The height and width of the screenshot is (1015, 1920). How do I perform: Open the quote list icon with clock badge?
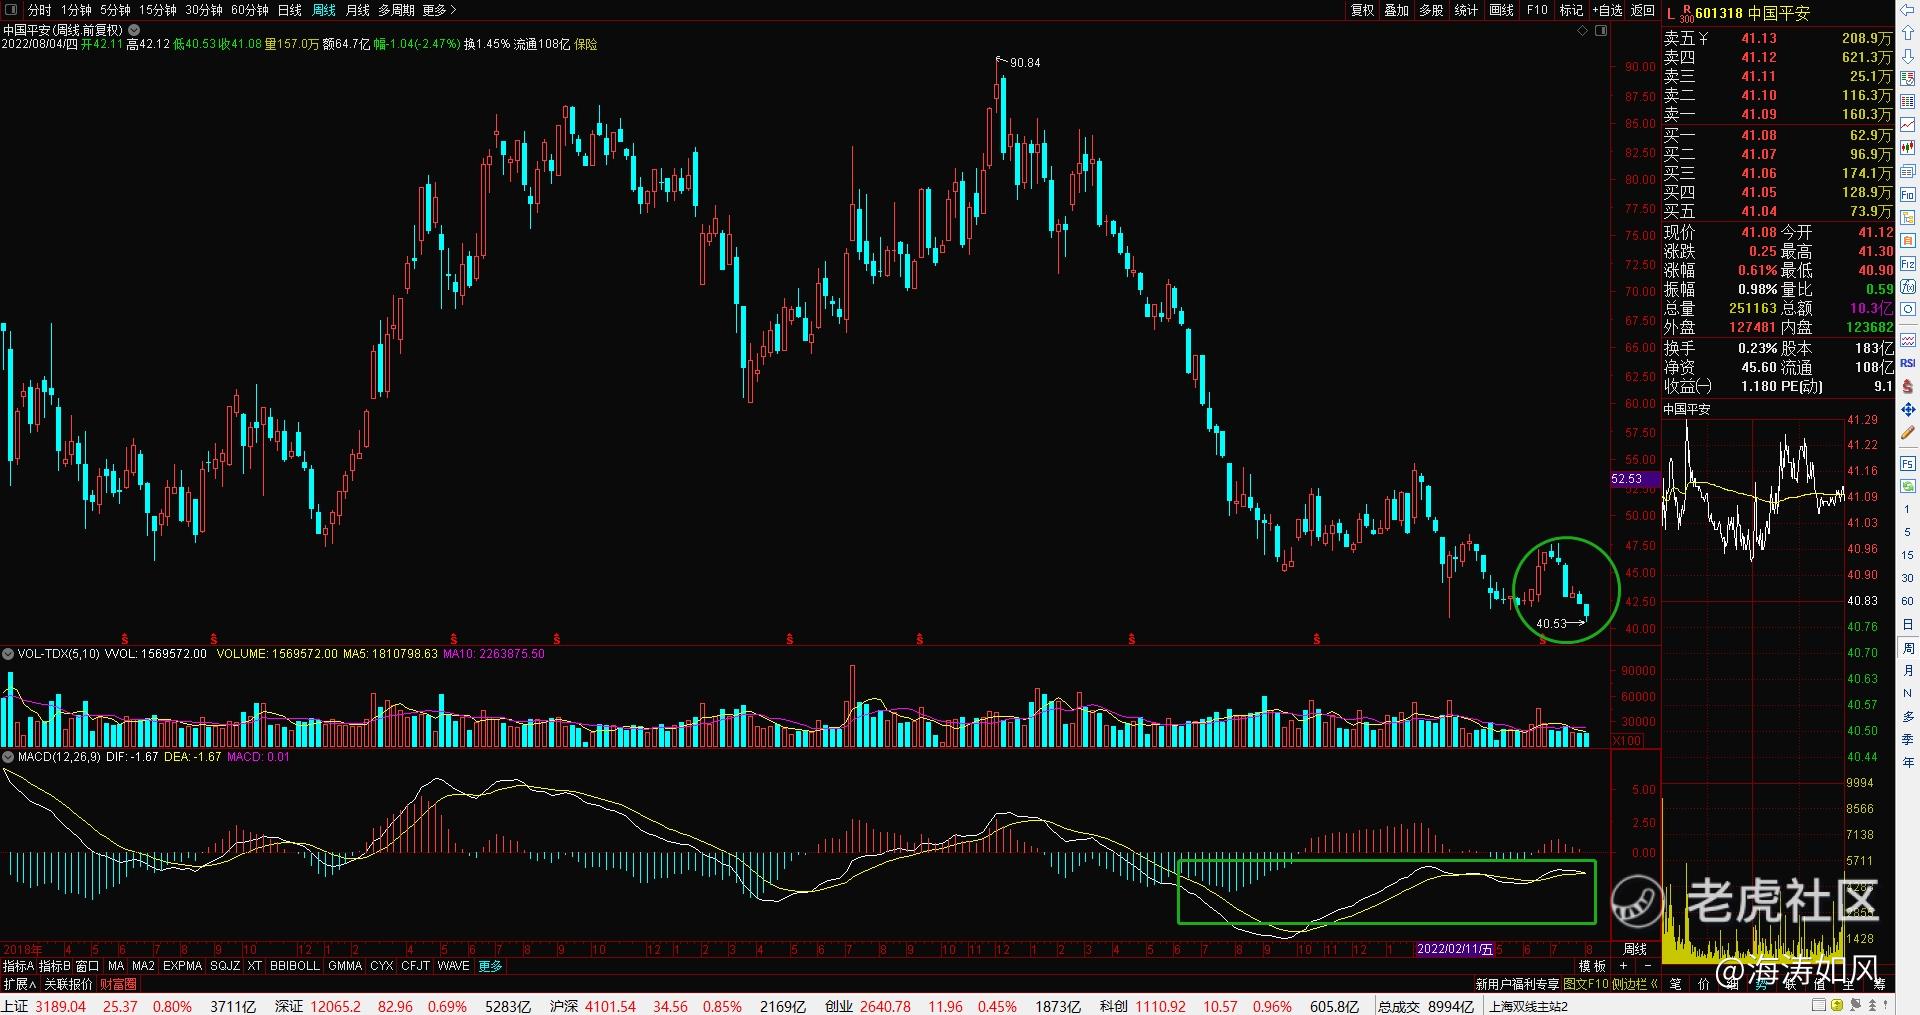pyautogui.click(x=1907, y=80)
